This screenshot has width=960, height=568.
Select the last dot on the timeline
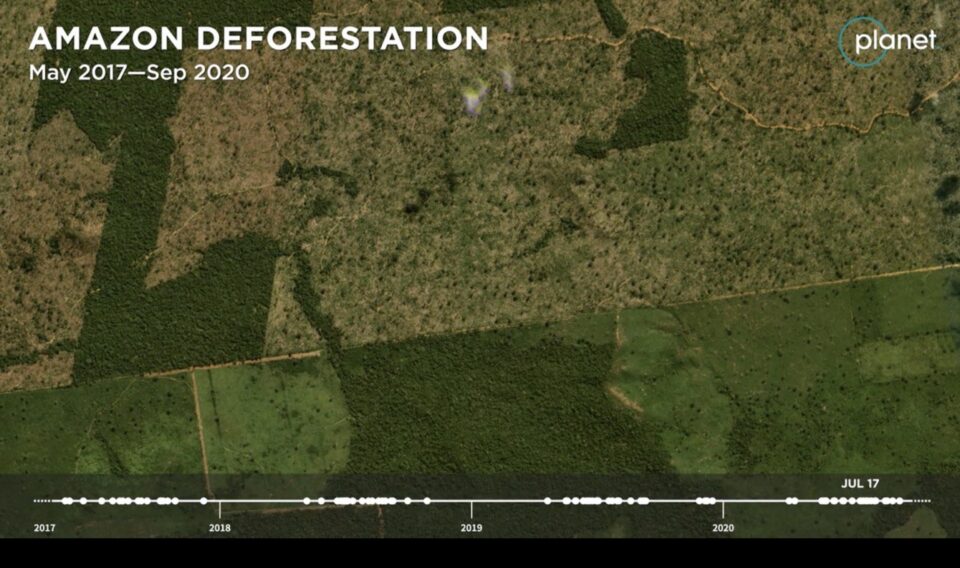(900, 500)
